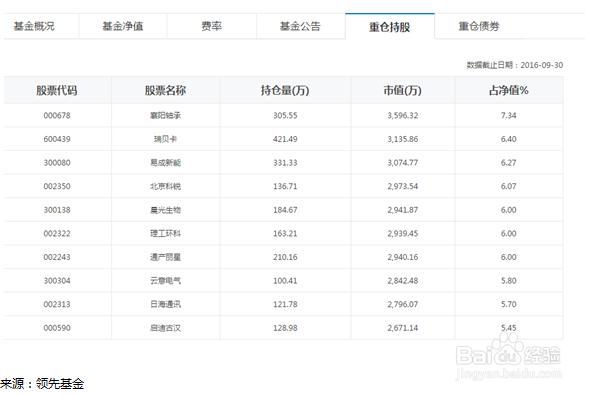Click market value 3,135.86

tap(403, 139)
